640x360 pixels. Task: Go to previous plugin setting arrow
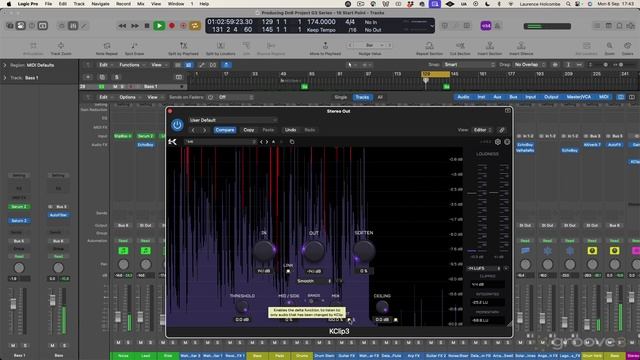pos(193,130)
